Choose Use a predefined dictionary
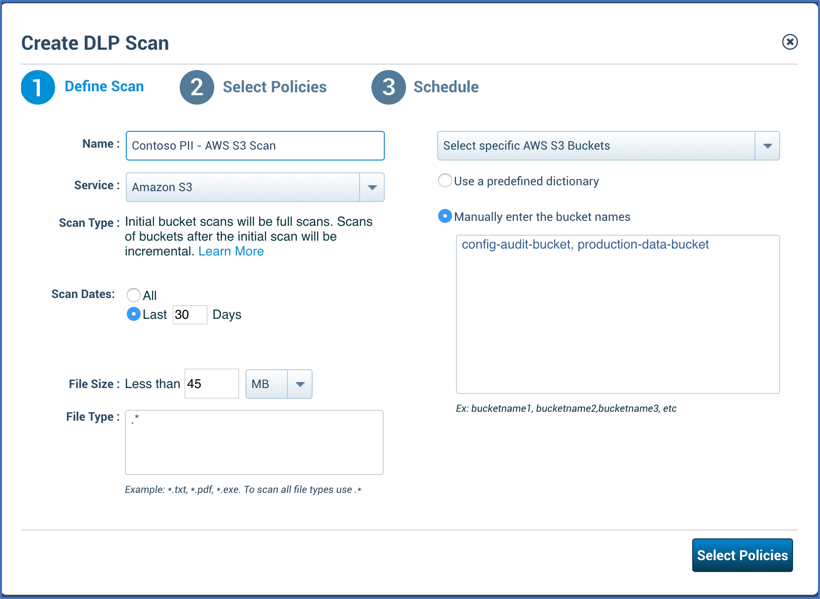820x599 pixels. coord(445,180)
